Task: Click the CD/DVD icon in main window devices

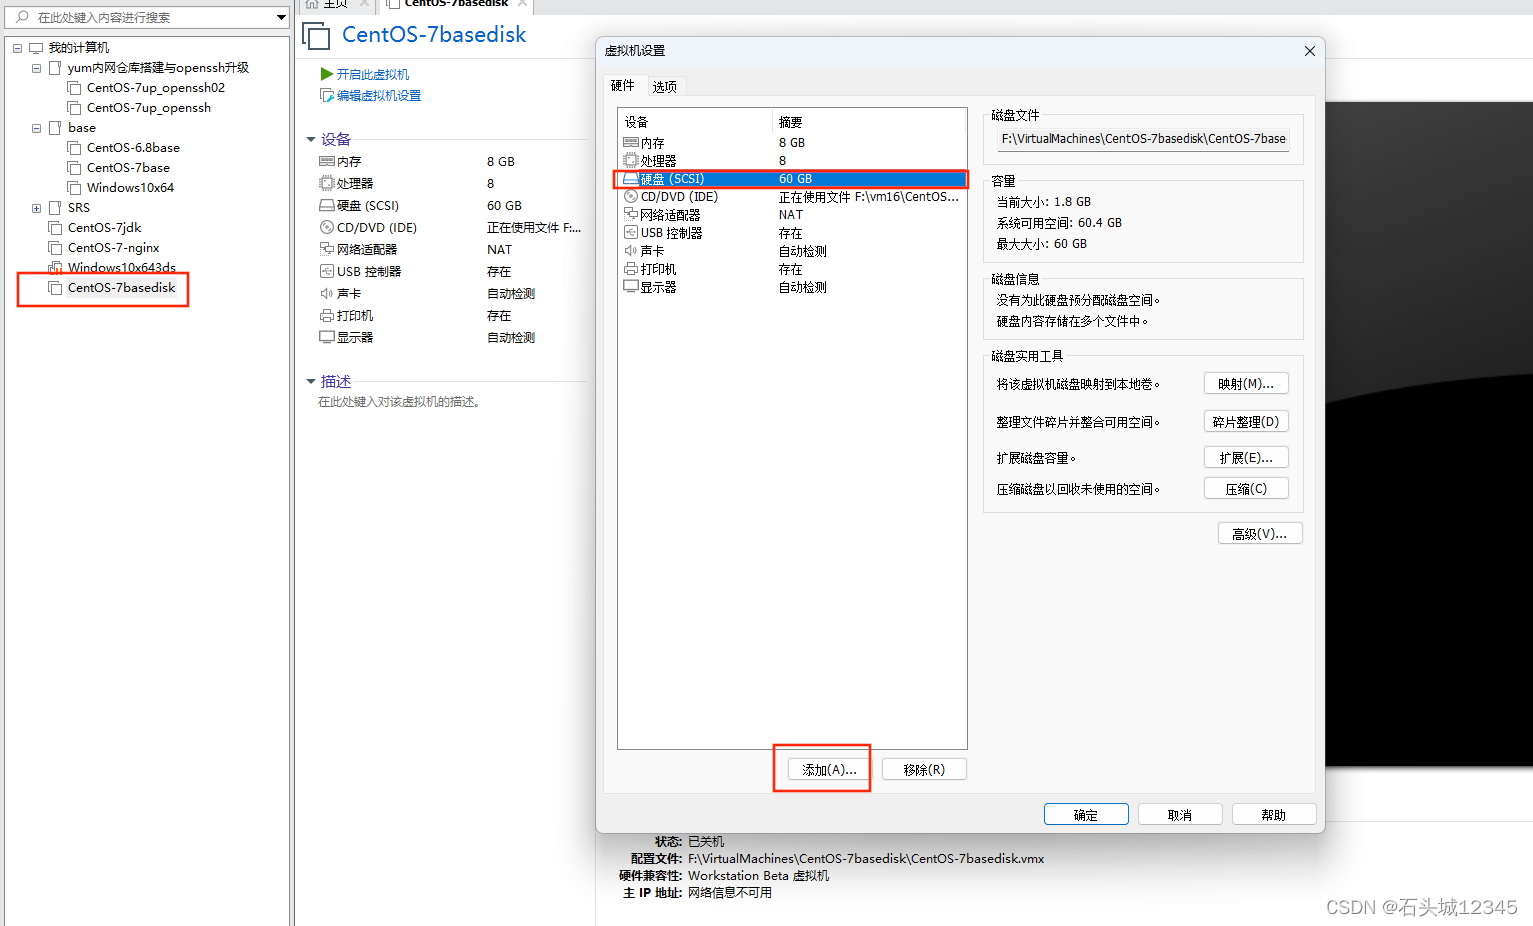Action: coord(326,227)
